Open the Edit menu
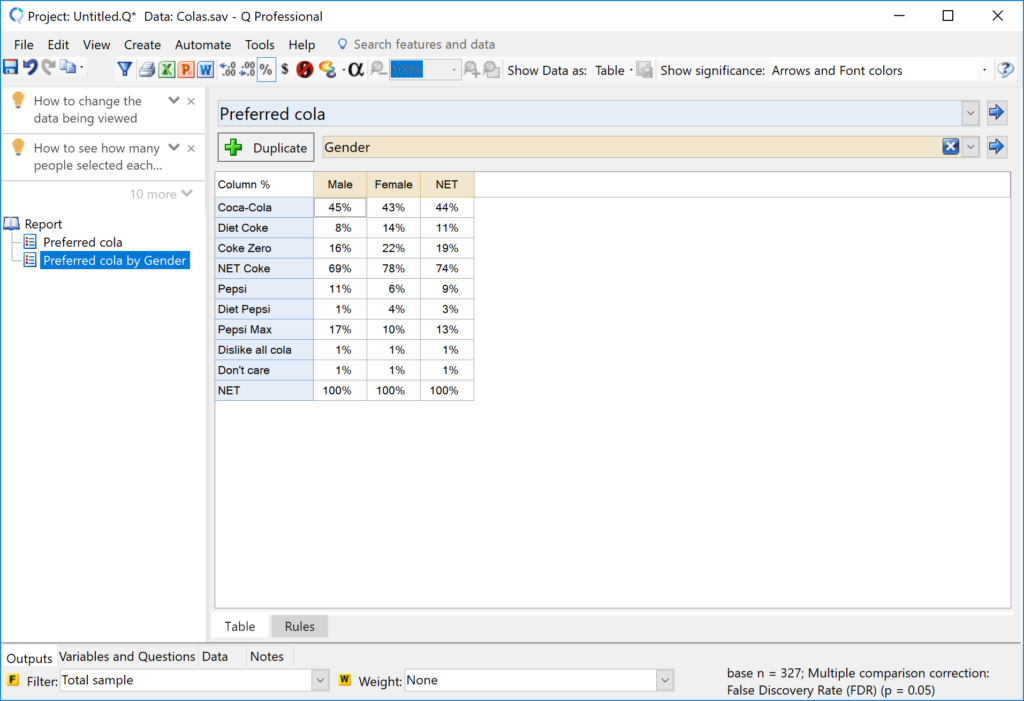The image size is (1024, 701). 58,44
